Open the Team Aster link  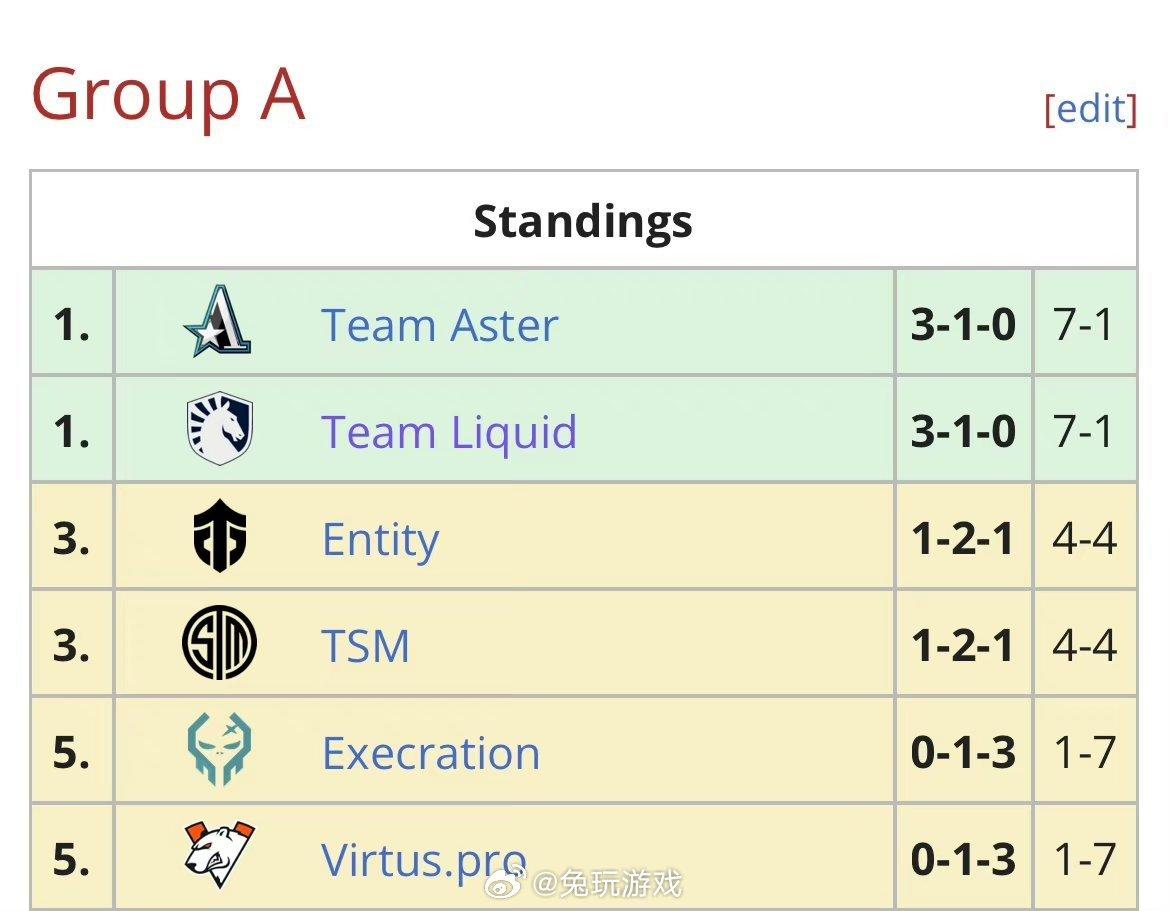tap(439, 326)
